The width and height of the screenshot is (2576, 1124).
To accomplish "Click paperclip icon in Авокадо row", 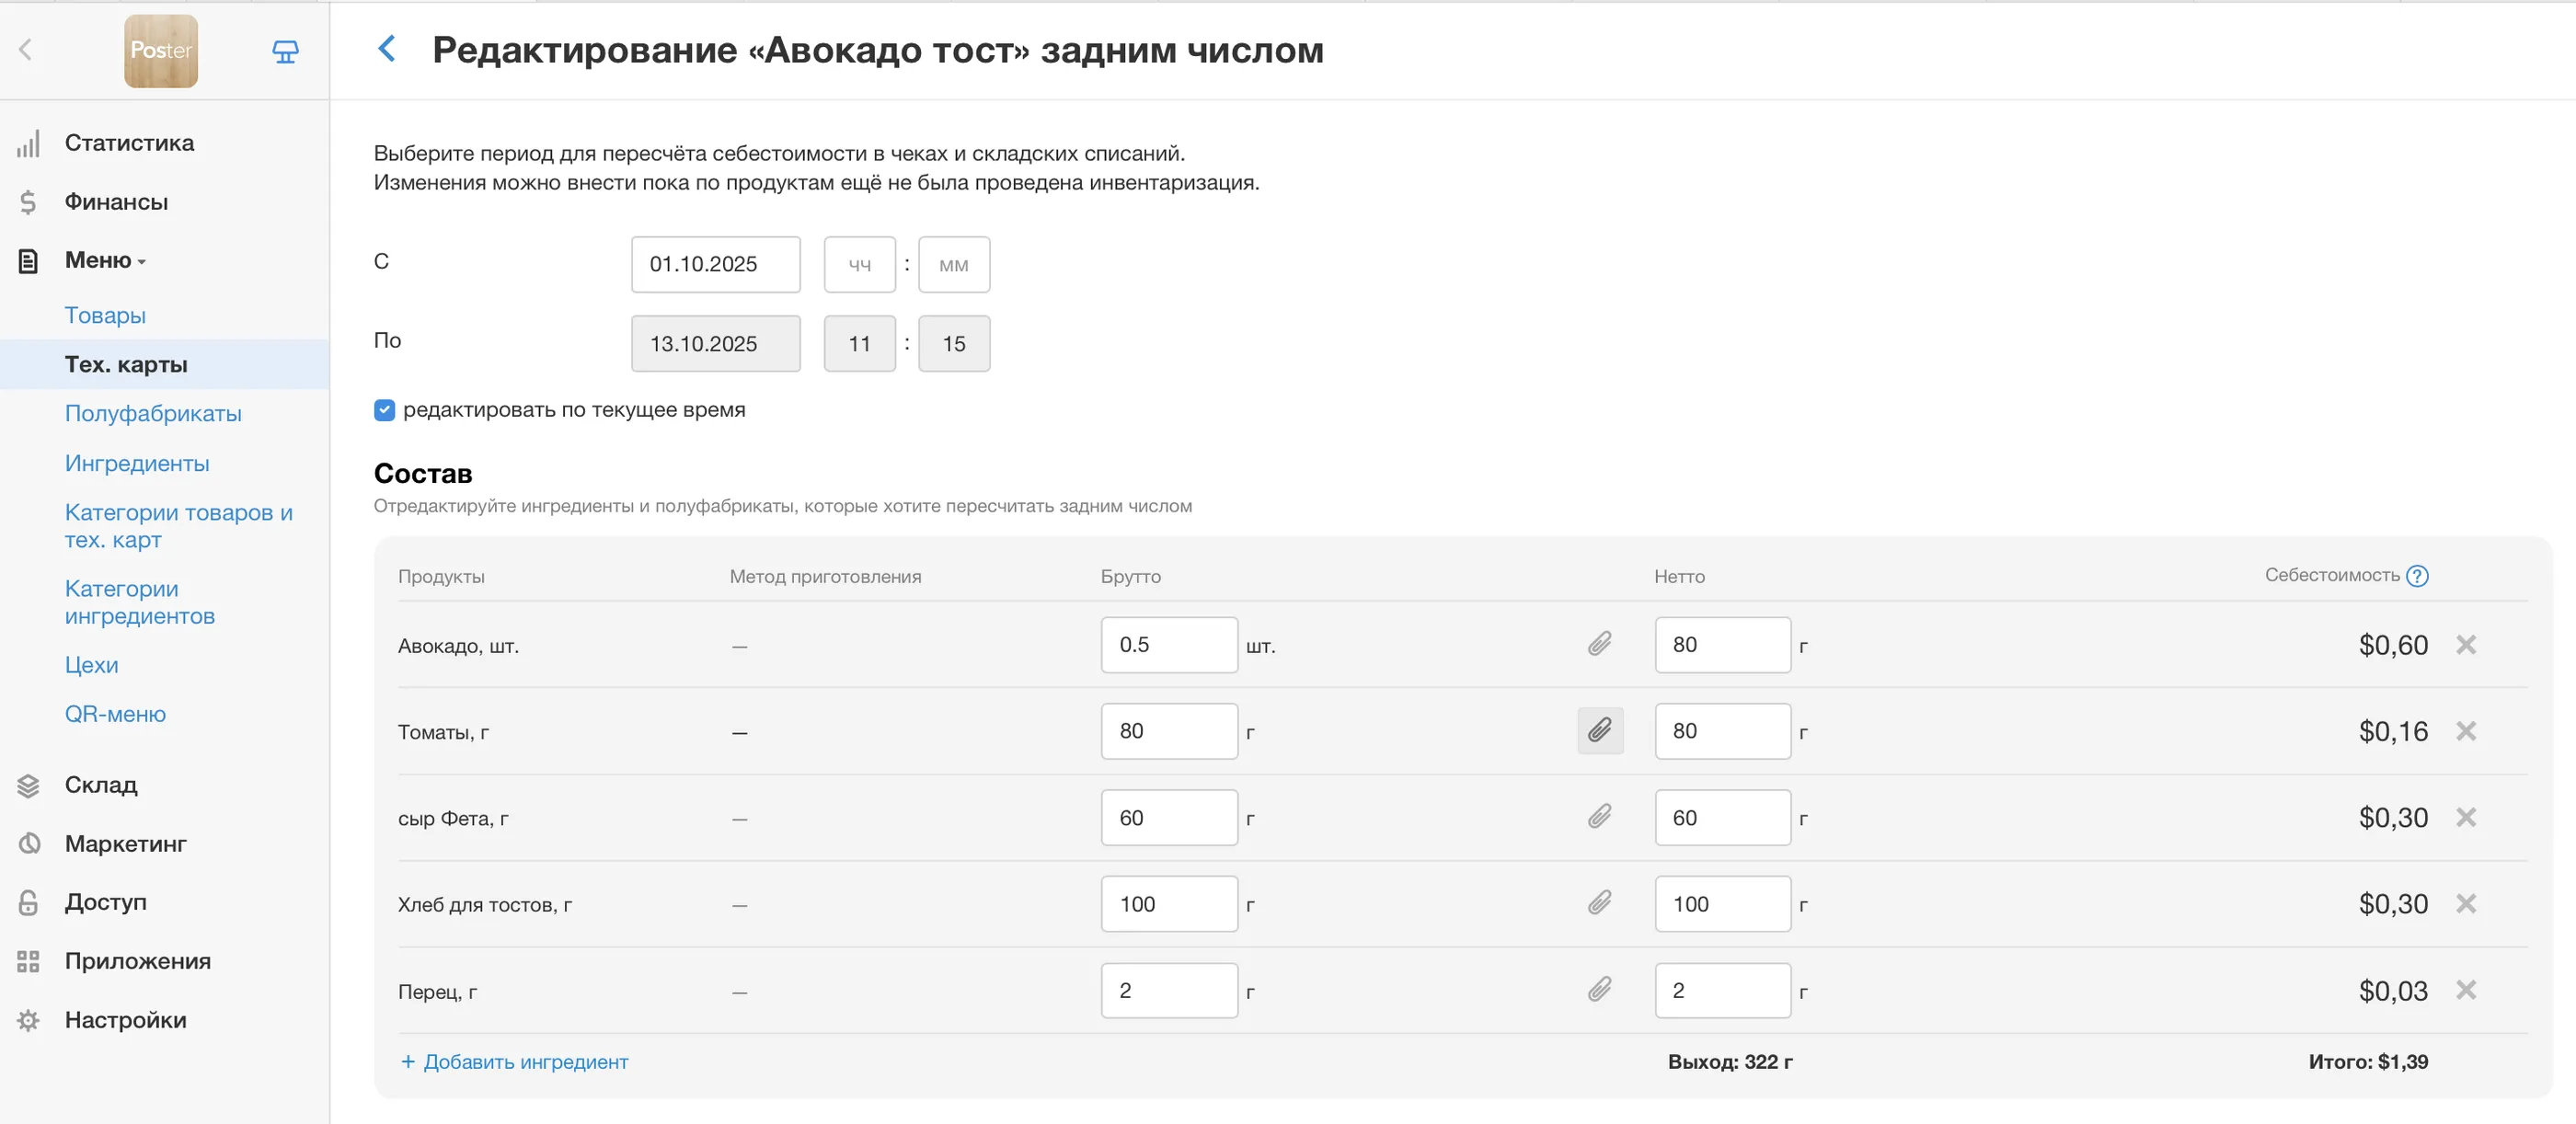I will coord(1599,645).
